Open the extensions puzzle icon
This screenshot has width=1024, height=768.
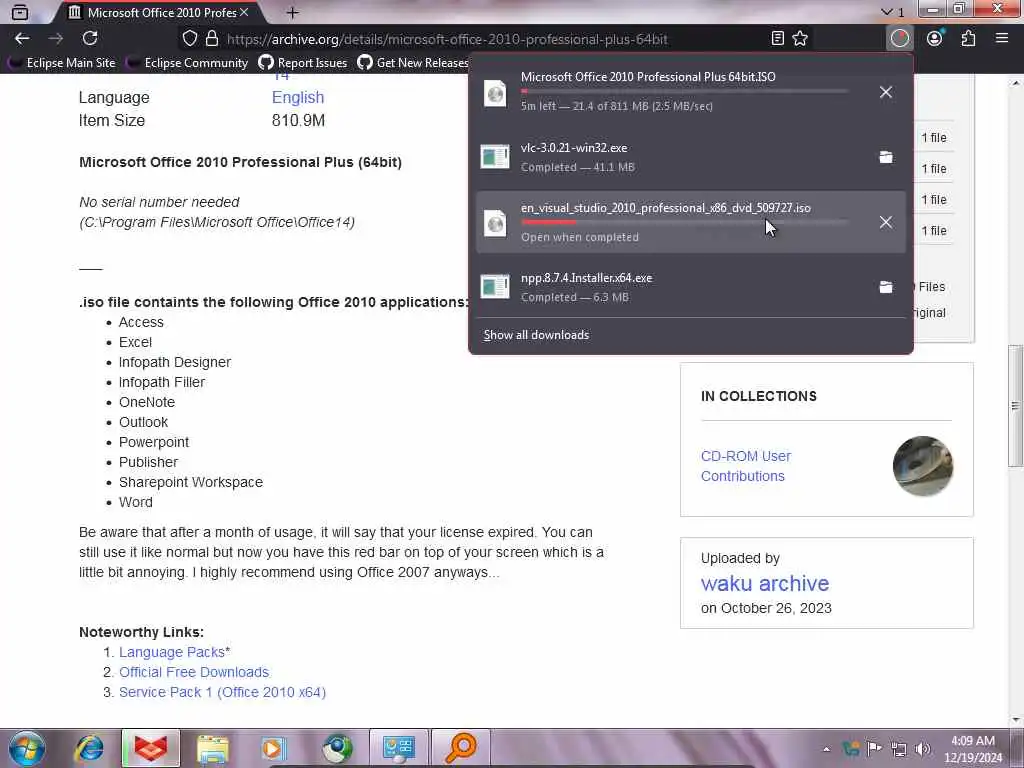[x=968, y=39]
